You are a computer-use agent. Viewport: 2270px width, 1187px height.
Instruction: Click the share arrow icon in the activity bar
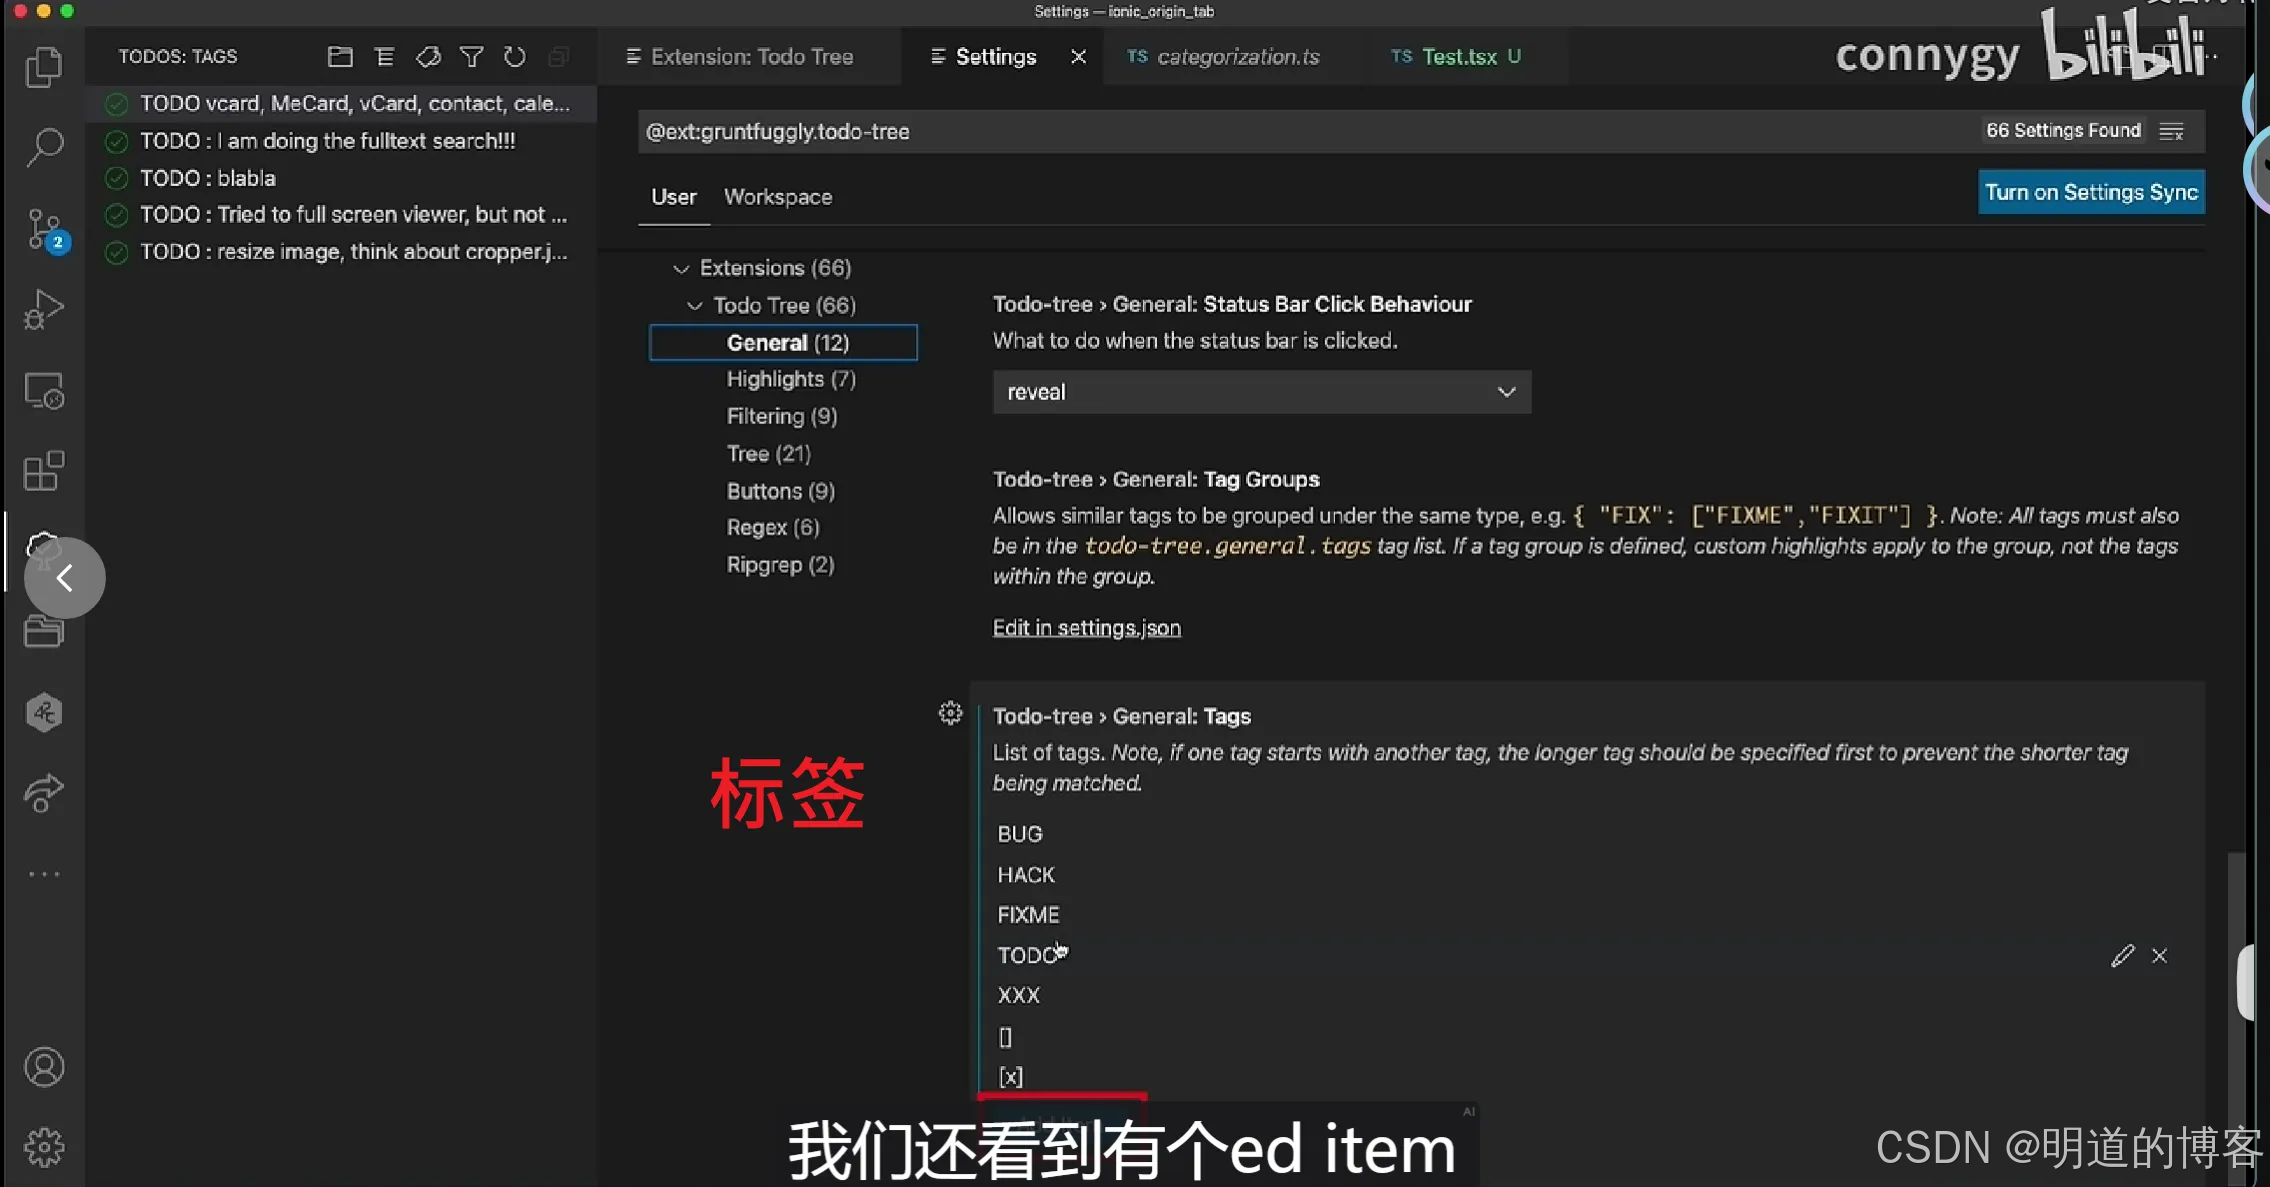pyautogui.click(x=43, y=793)
